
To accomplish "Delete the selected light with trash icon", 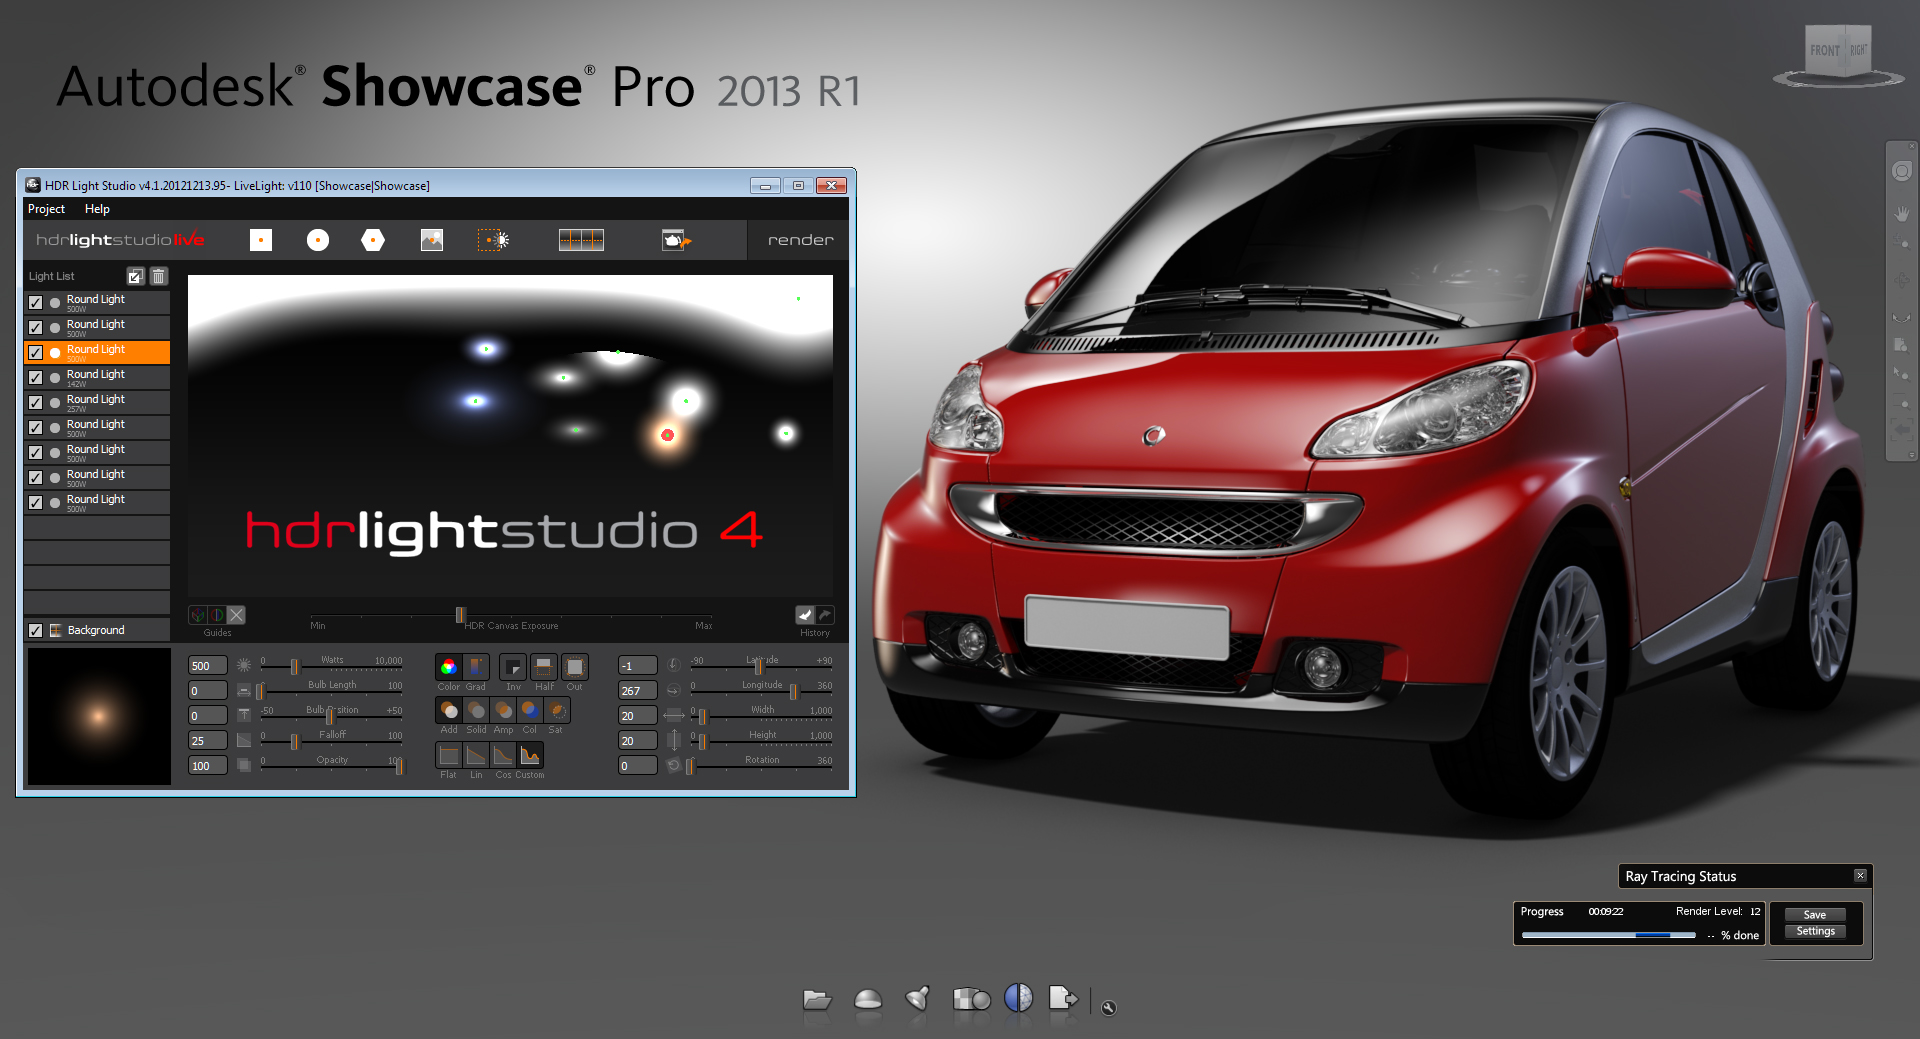I will click(158, 276).
